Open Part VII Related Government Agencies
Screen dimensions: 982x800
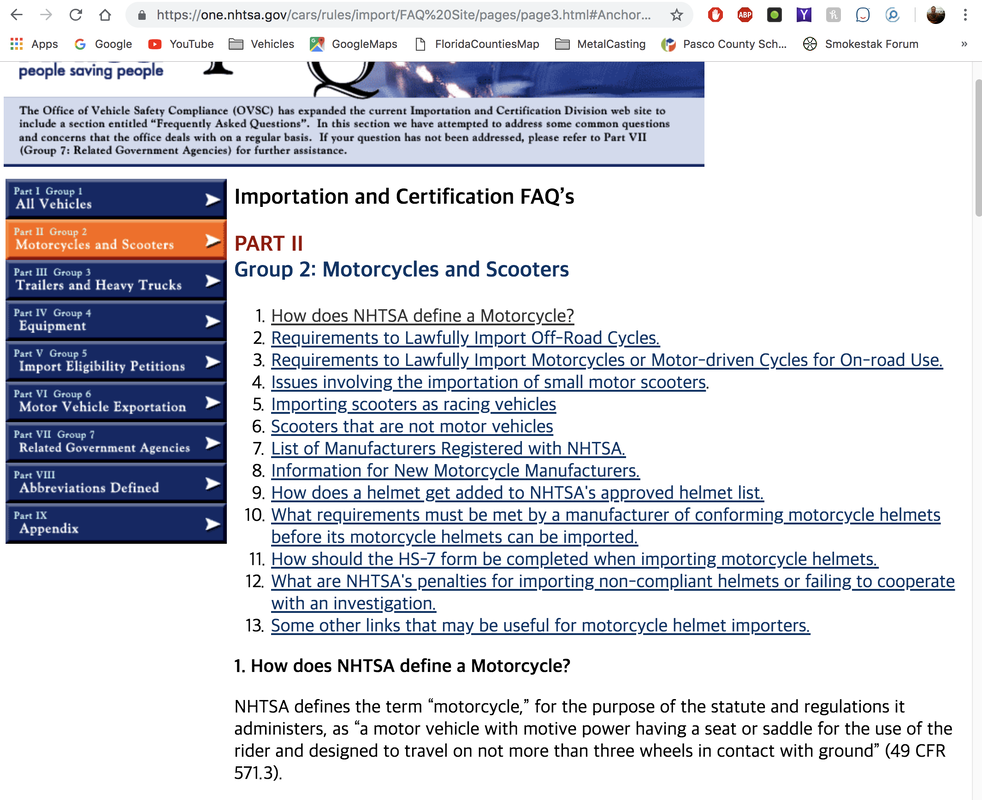(116, 442)
